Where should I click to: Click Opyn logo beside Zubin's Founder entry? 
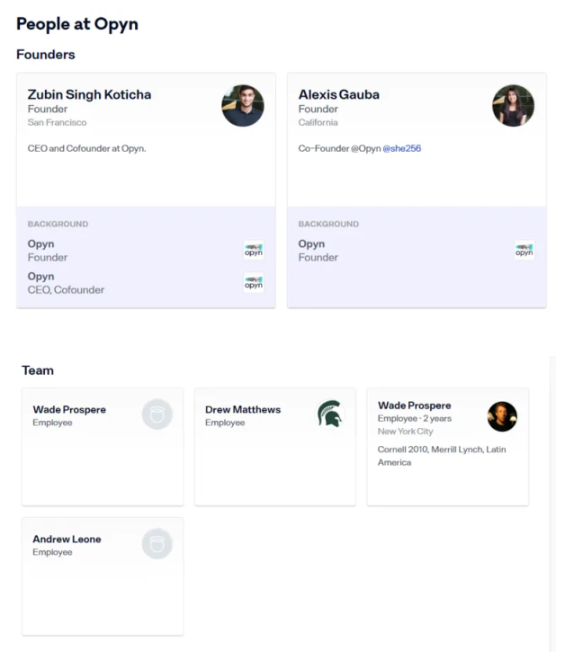[254, 250]
